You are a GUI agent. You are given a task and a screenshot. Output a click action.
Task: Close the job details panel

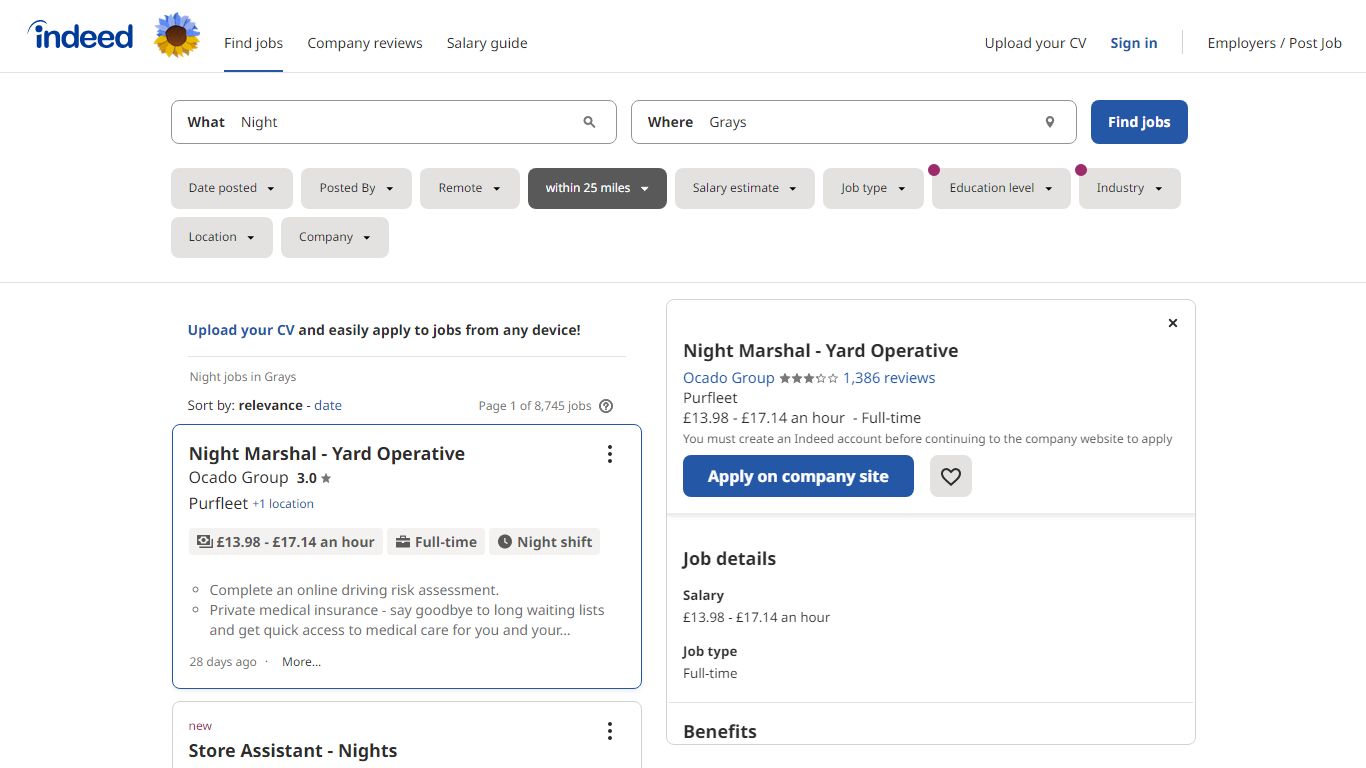(x=1173, y=323)
